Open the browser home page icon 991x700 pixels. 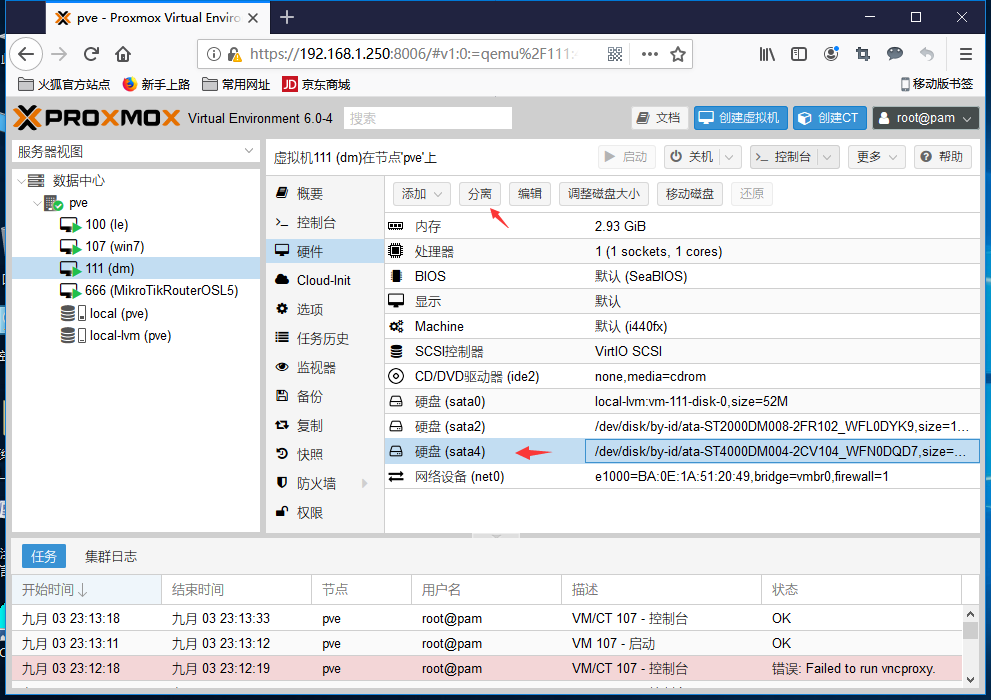point(123,54)
